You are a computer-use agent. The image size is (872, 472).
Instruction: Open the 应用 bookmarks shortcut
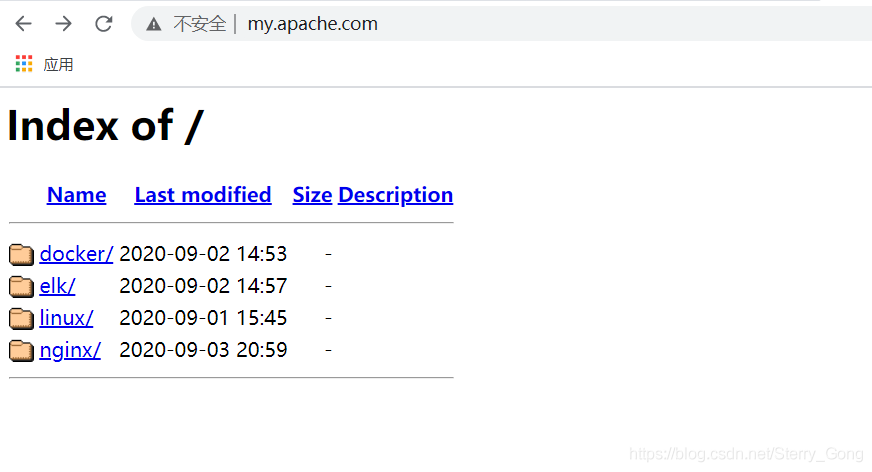pos(58,64)
